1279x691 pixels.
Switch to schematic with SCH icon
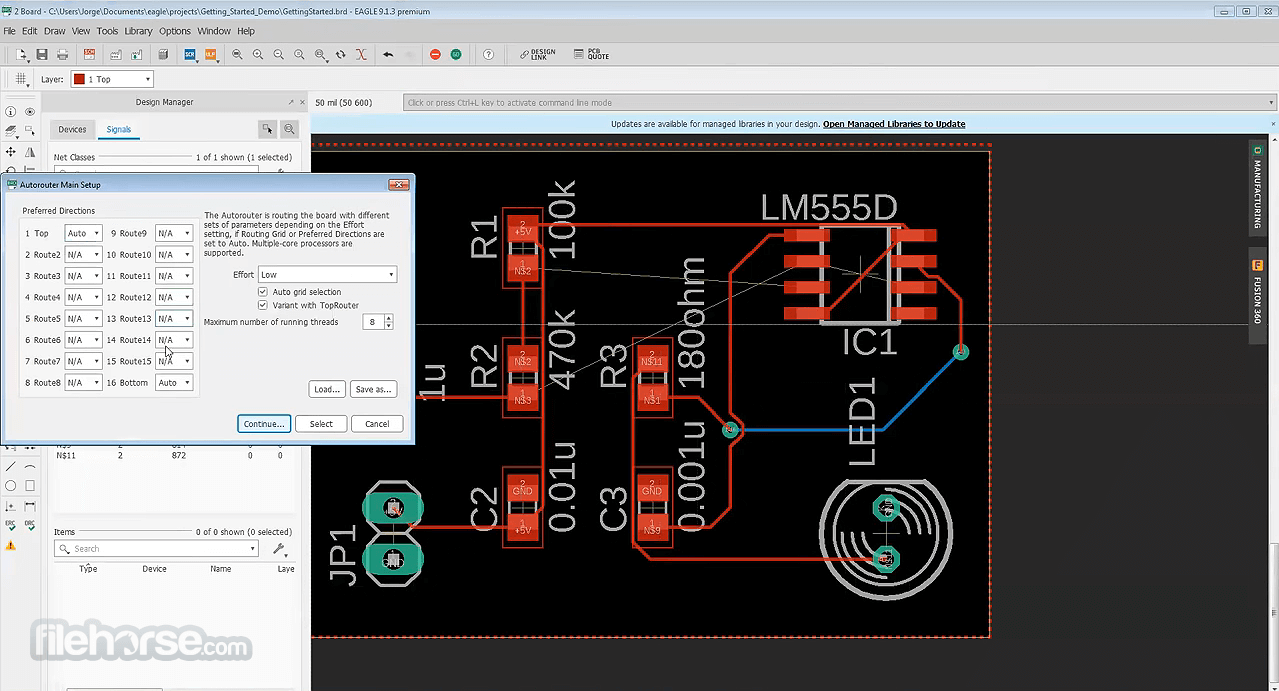click(89, 54)
